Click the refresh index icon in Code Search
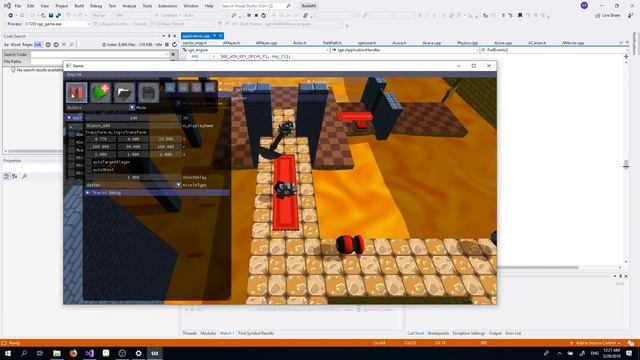Screen dimensions: 640x360 coord(174,44)
